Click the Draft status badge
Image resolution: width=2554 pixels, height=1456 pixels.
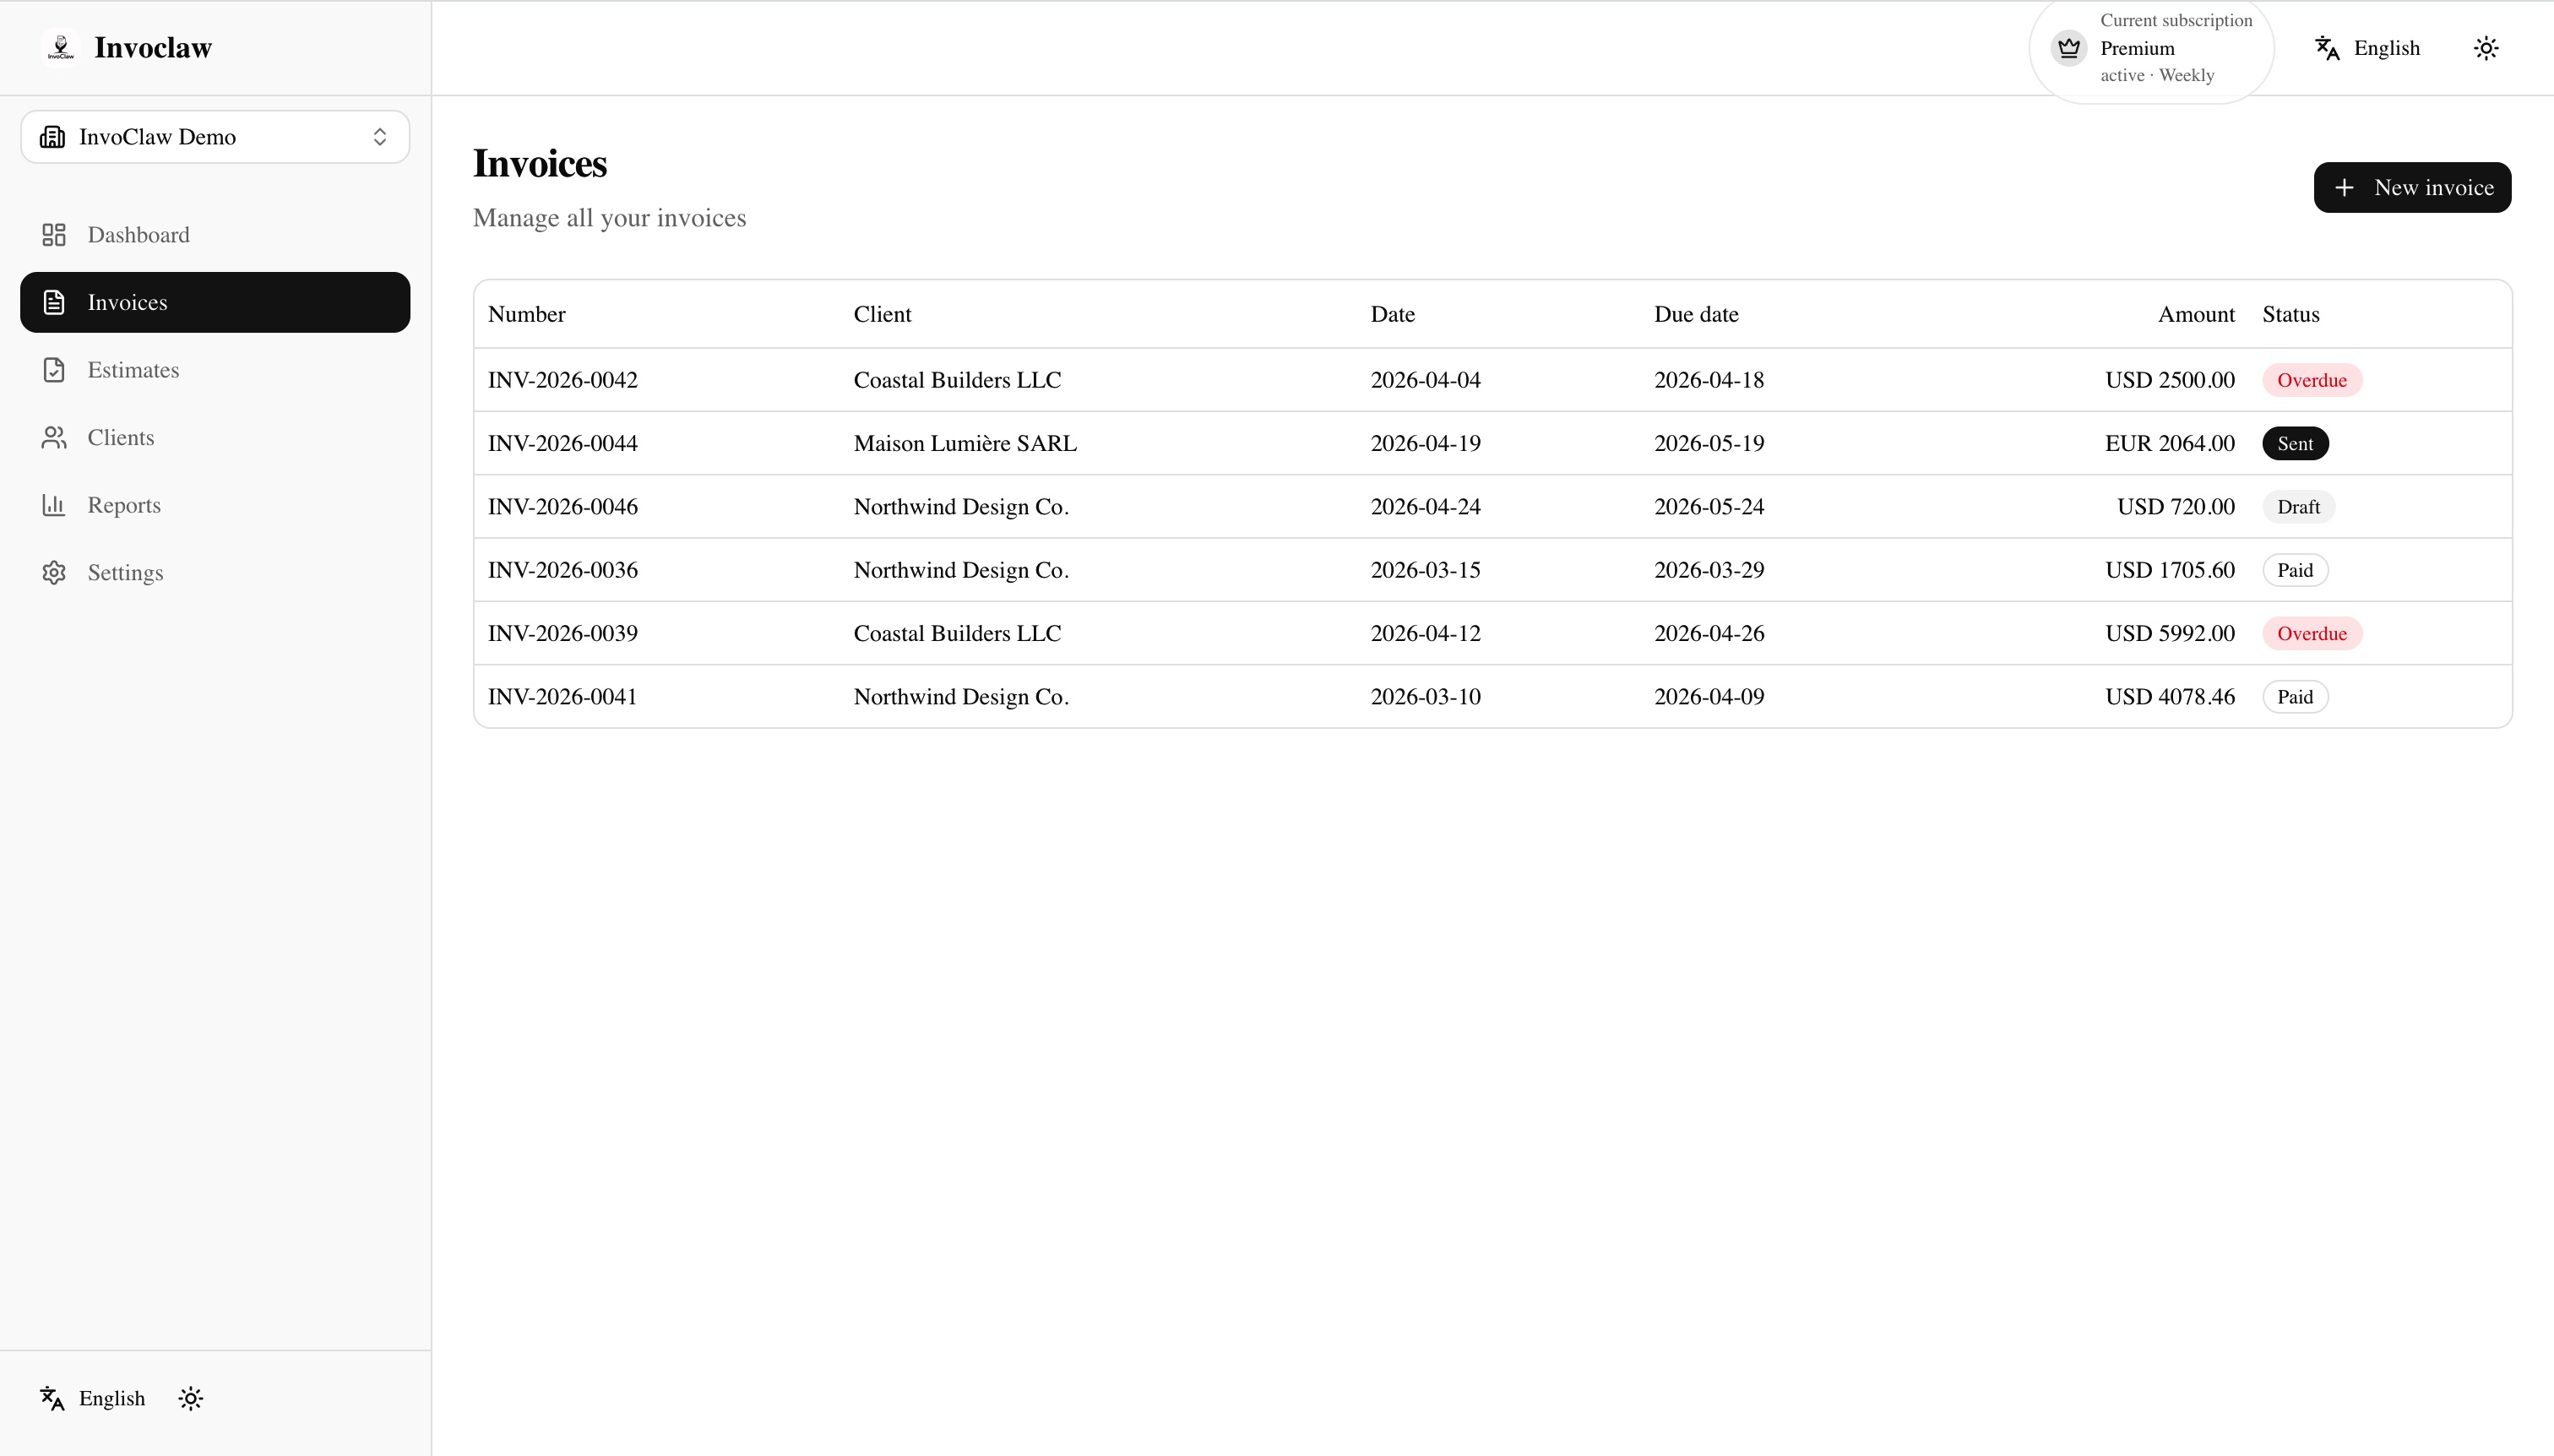click(2298, 506)
